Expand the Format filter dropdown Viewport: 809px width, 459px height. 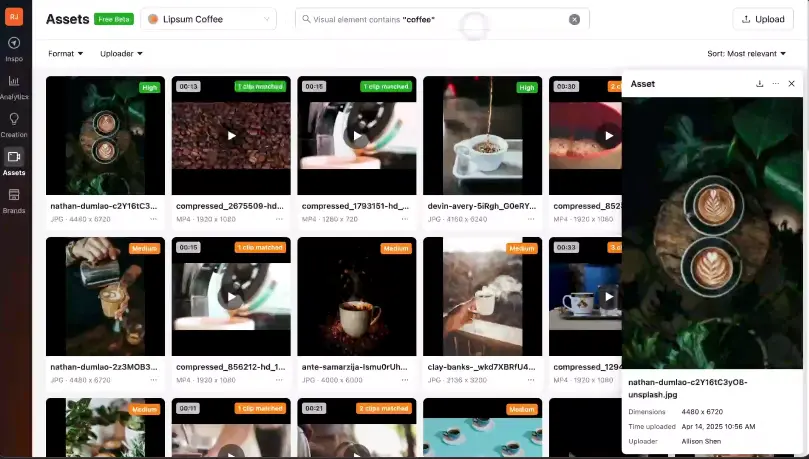(x=65, y=54)
